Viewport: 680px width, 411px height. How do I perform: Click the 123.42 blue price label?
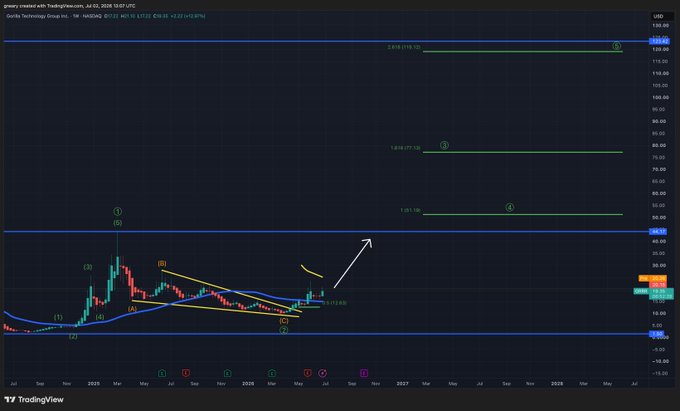[x=658, y=41]
